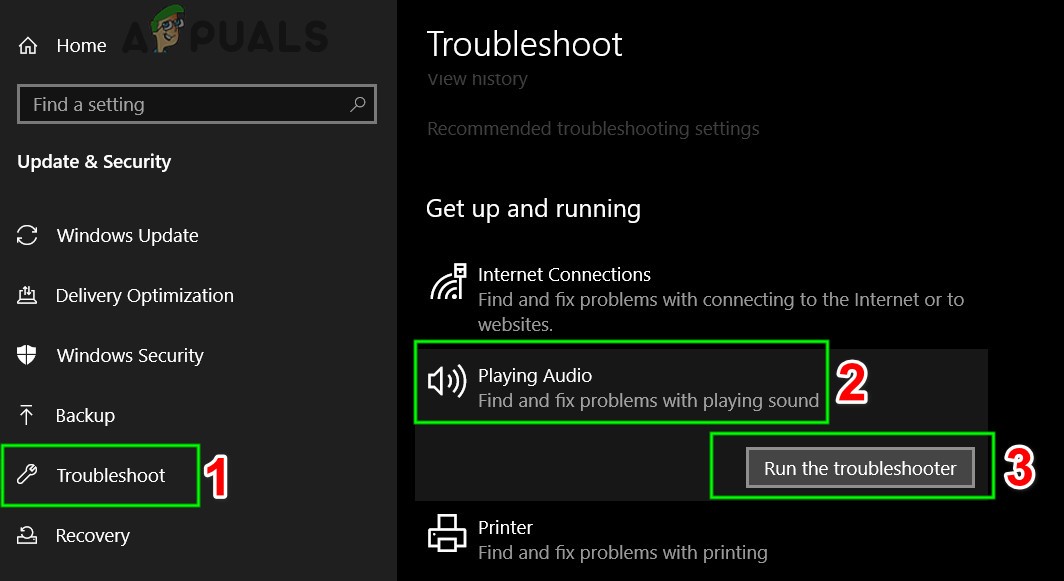Click the Delivery Optimization icon
Viewport: 1064px width, 581px height.
(x=30, y=295)
